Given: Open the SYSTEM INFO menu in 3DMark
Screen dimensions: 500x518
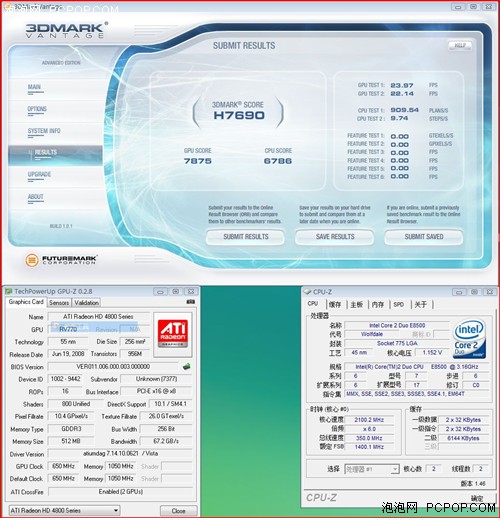Looking at the screenshot, I should [44, 131].
